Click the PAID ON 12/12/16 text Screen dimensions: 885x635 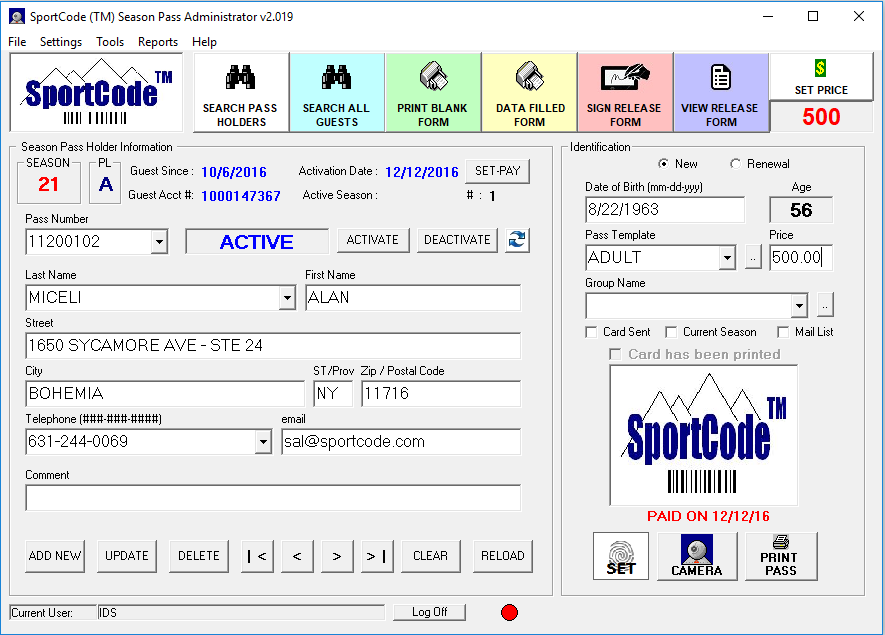tap(708, 516)
